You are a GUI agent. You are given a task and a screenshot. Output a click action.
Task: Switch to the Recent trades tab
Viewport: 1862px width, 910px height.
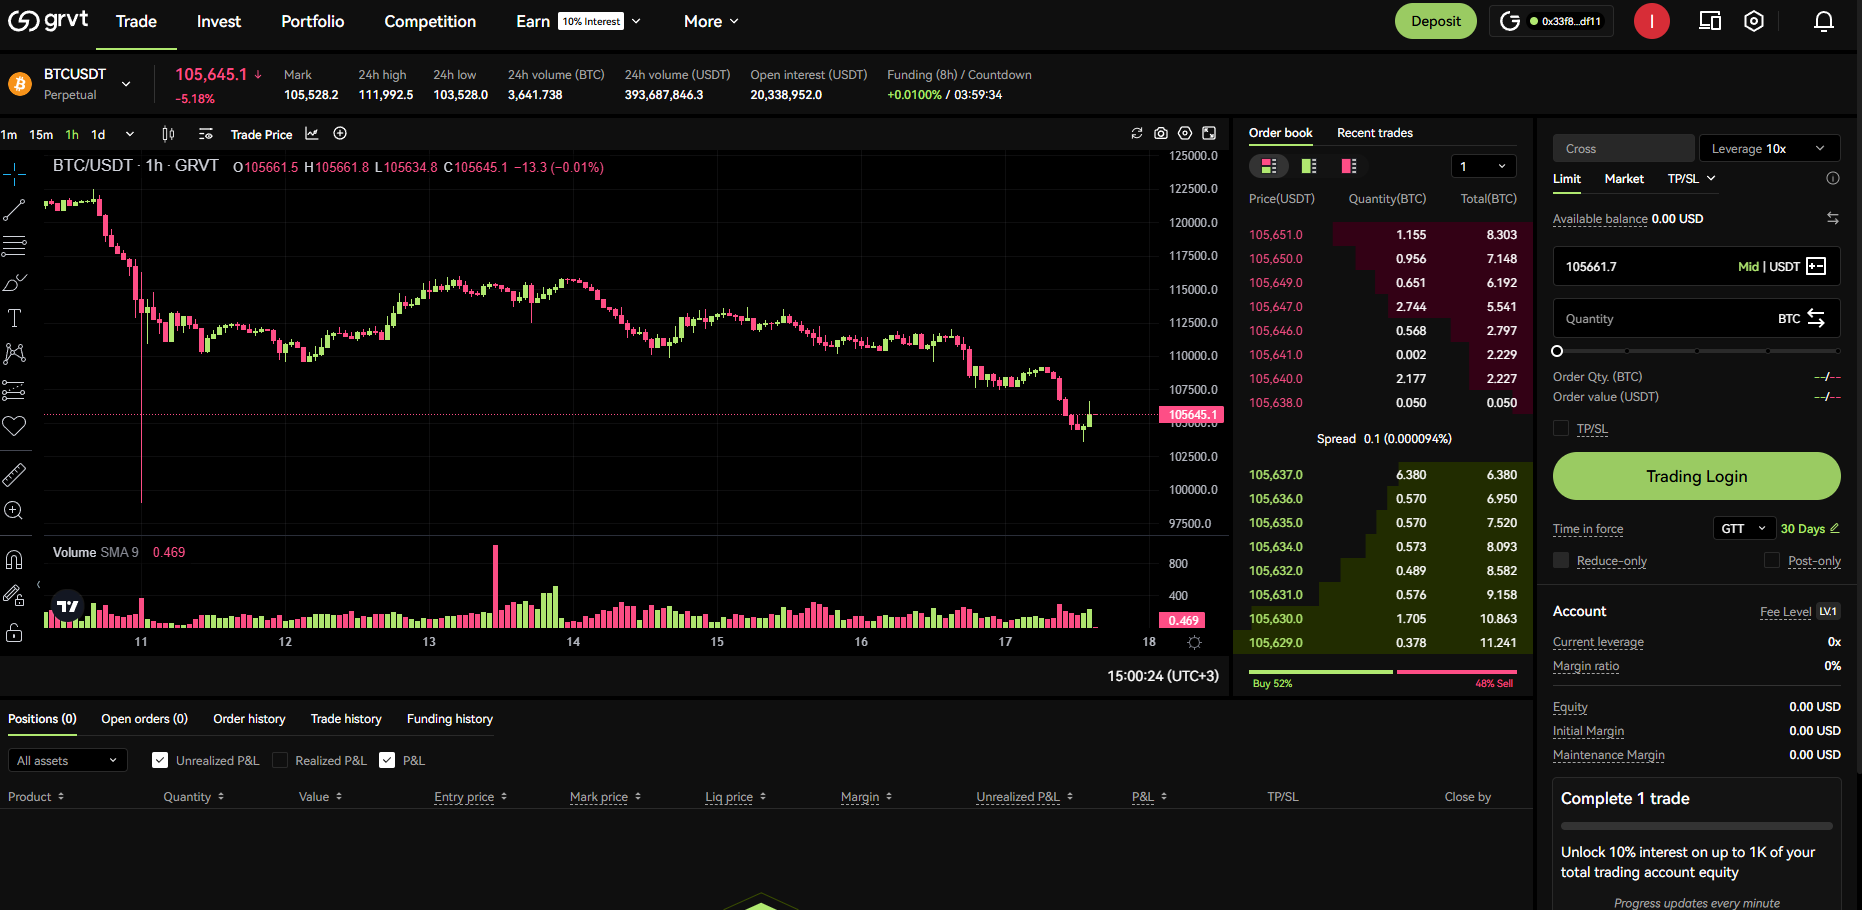1374,133
